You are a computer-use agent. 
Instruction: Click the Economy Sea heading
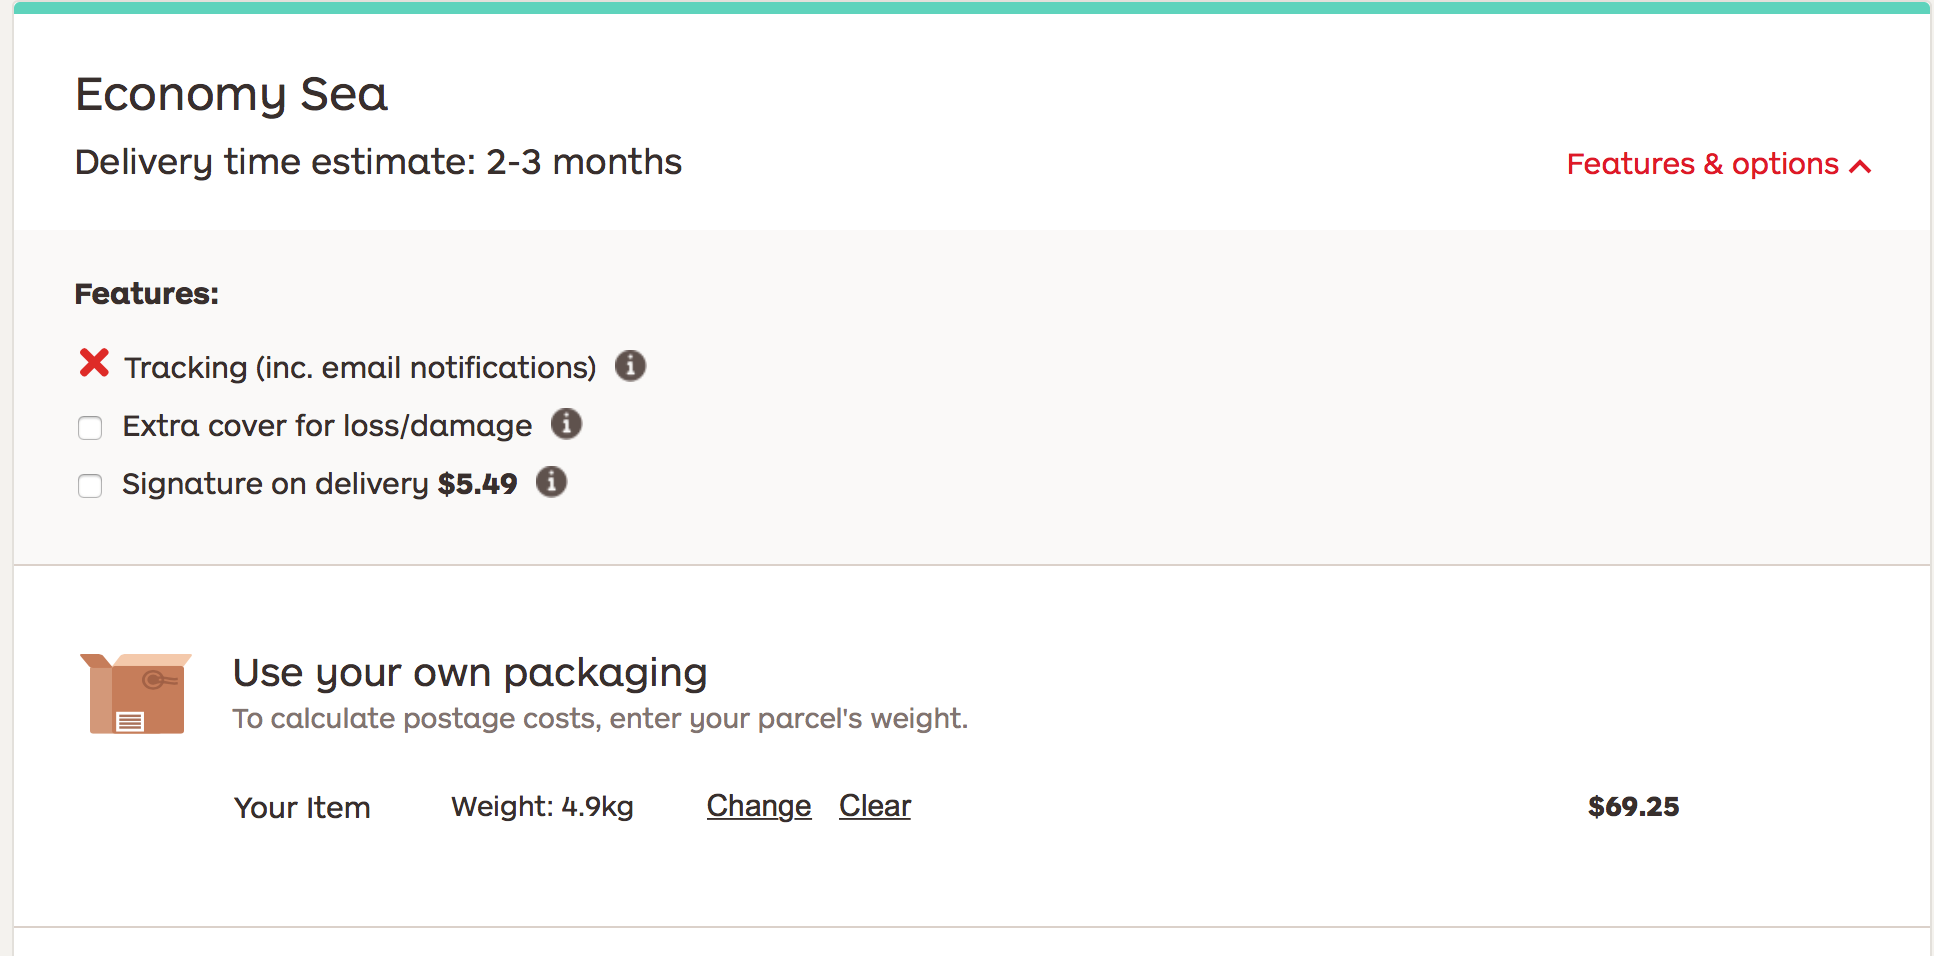click(x=231, y=95)
